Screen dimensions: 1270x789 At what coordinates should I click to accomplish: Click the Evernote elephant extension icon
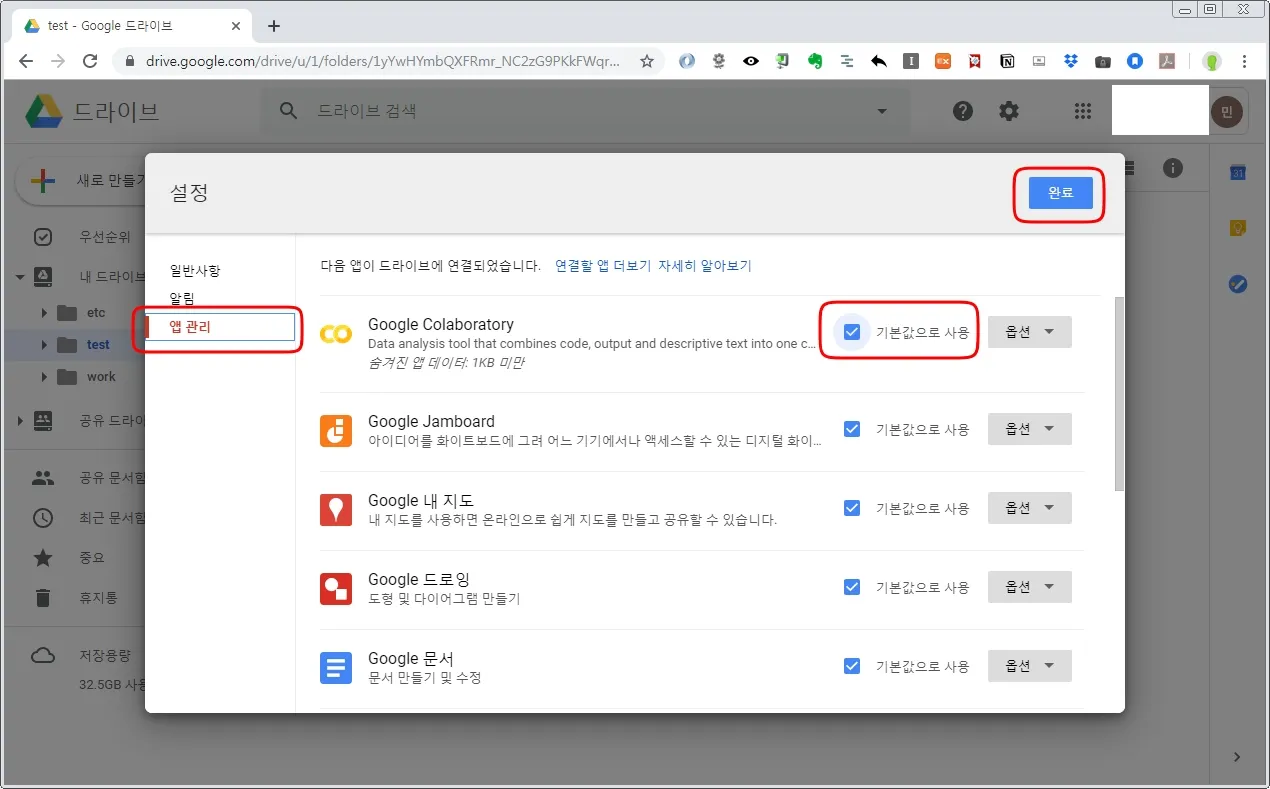click(x=815, y=61)
